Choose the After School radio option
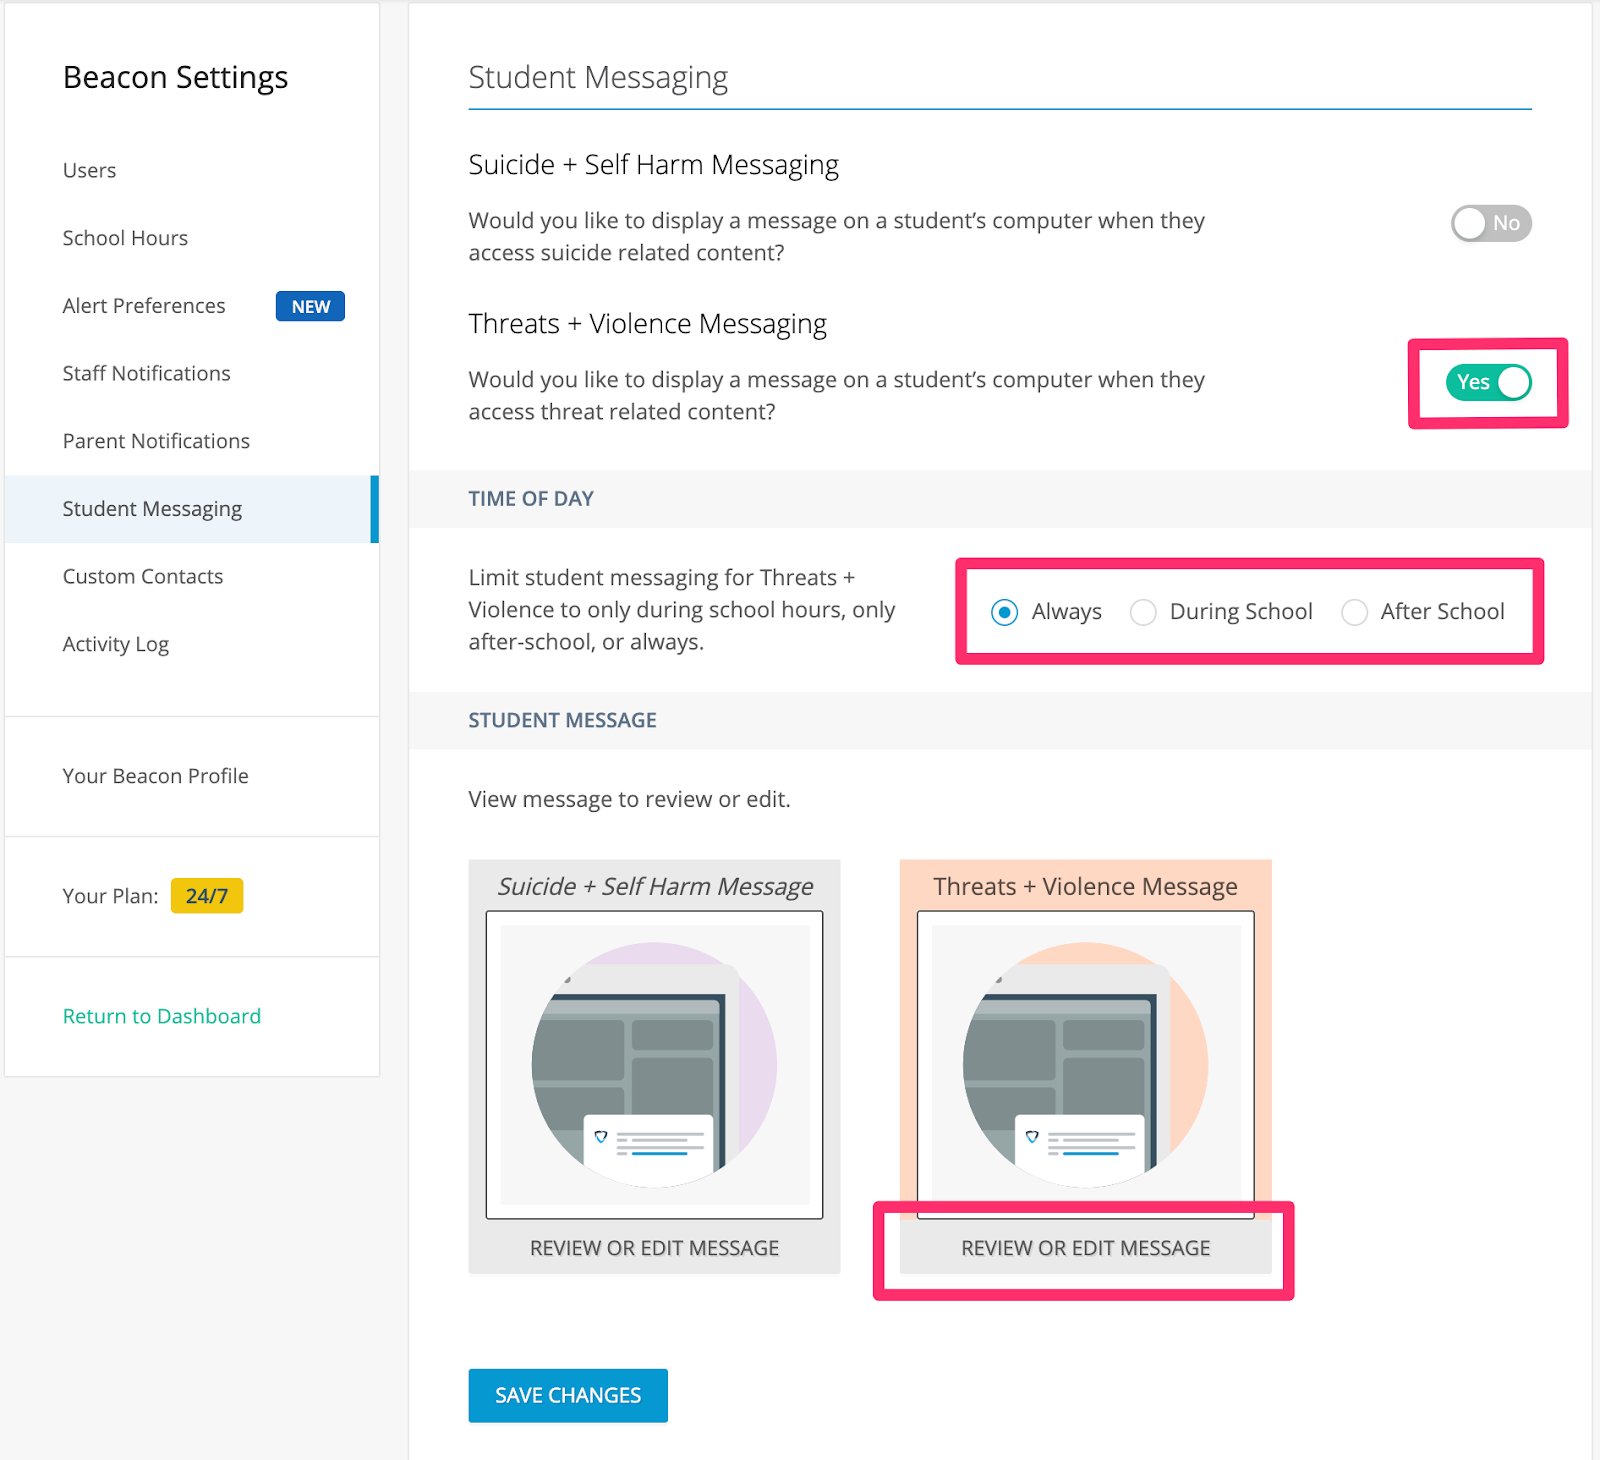Viewport: 1600px width, 1460px height. tap(1354, 612)
